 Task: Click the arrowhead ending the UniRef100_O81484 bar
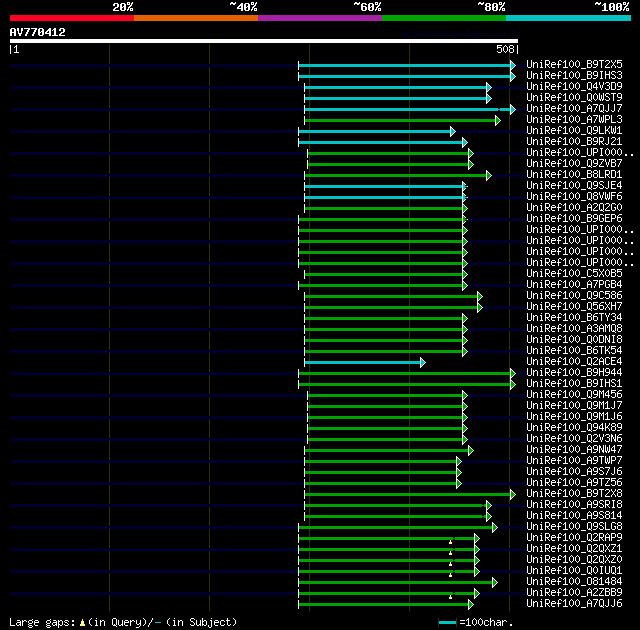[495, 583]
